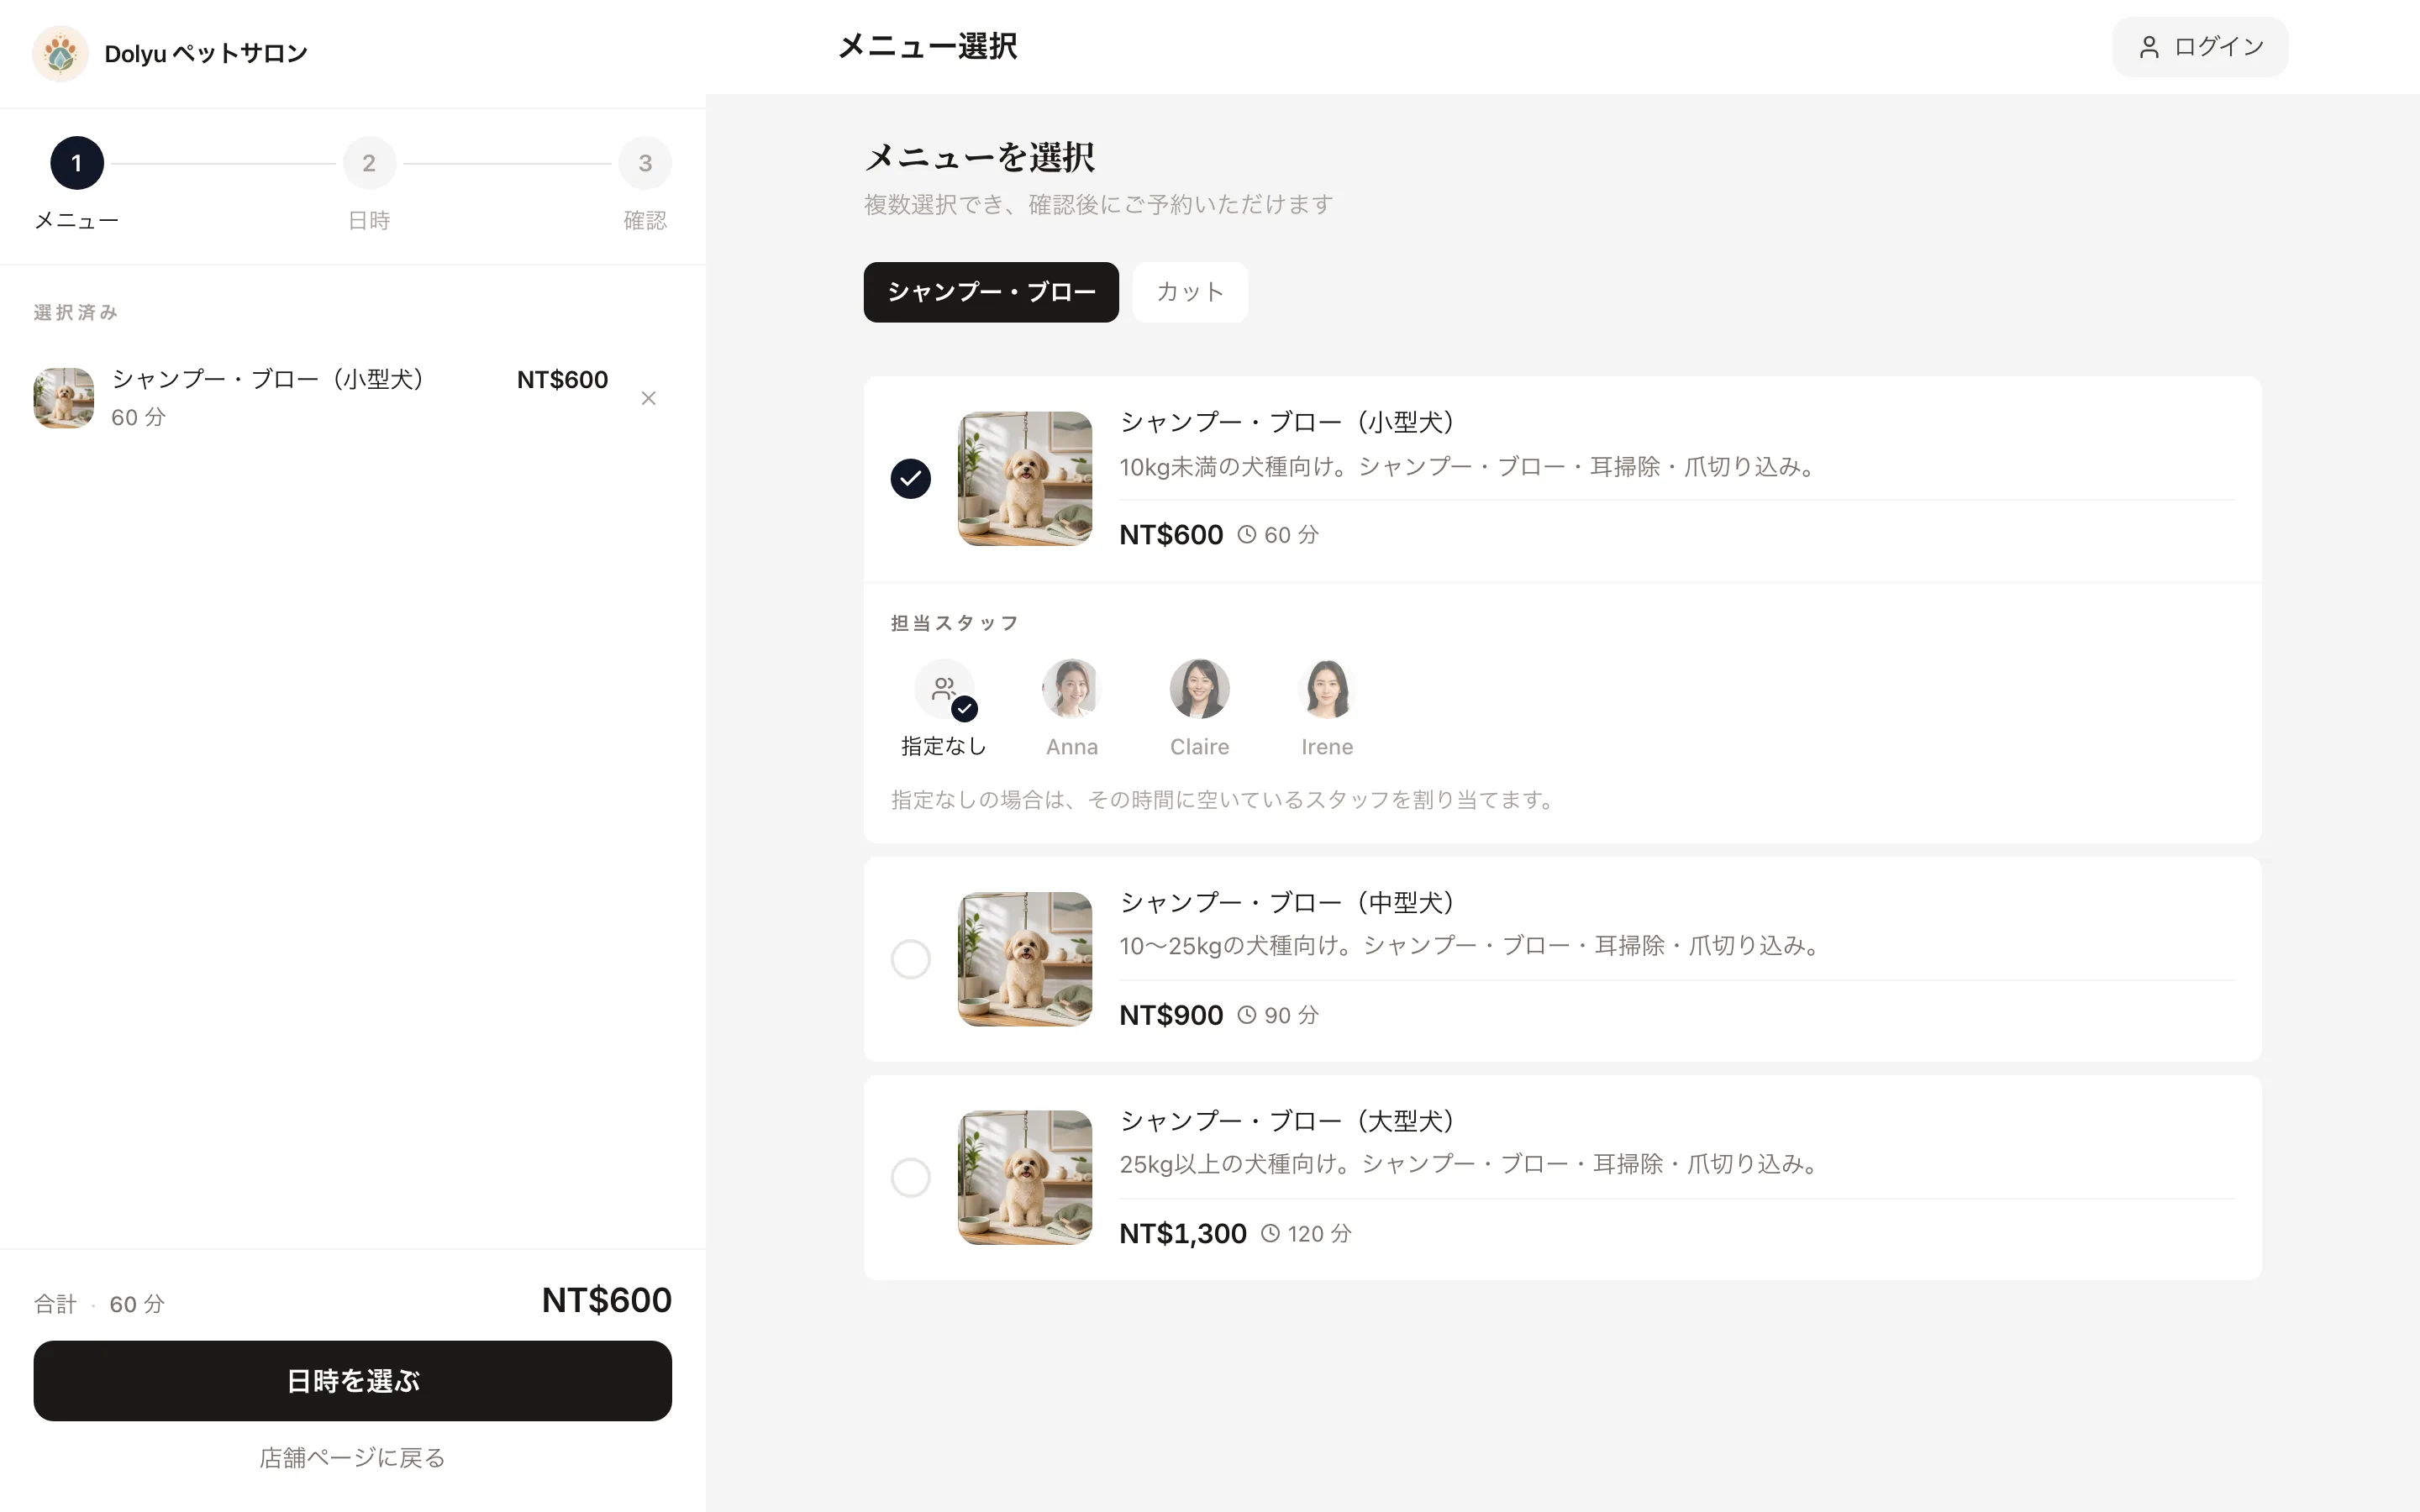The height and width of the screenshot is (1512, 2420).
Task: Uncheck the シャンプー・ブロー（小型犬） selection circle
Action: (910, 478)
